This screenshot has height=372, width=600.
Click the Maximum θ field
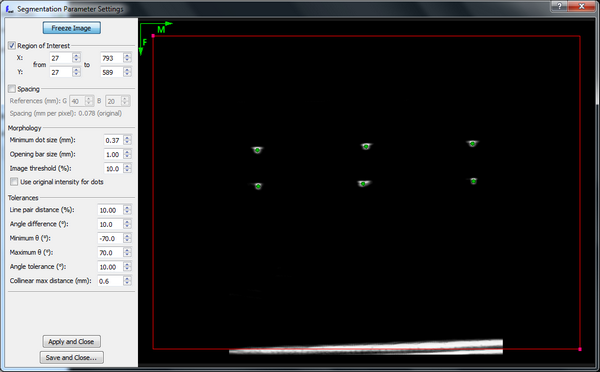pos(110,253)
